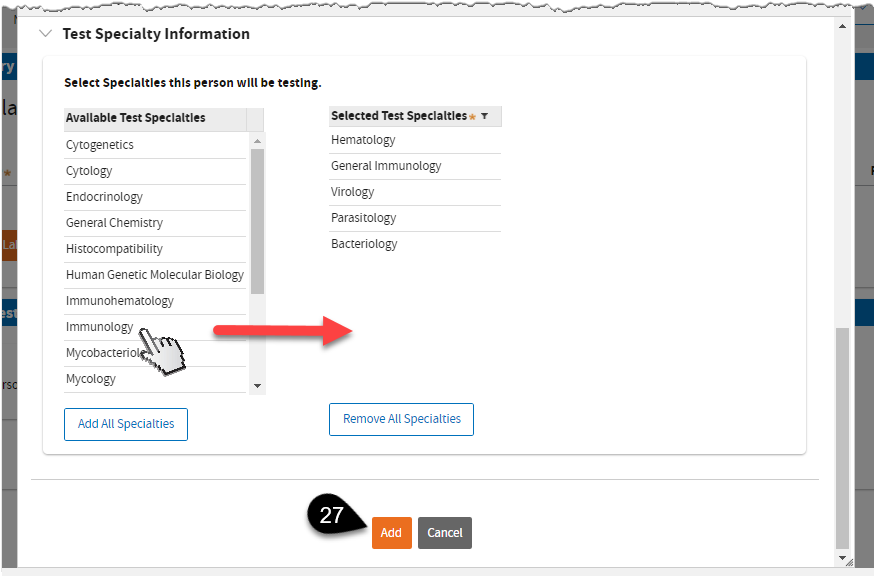
Task: Click the dialog scrollbar down arrow
Action: pos(843,558)
